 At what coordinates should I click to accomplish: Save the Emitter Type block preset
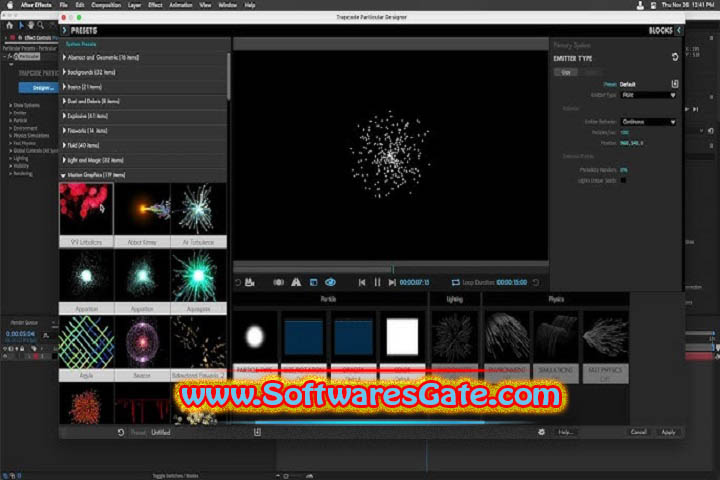675,84
